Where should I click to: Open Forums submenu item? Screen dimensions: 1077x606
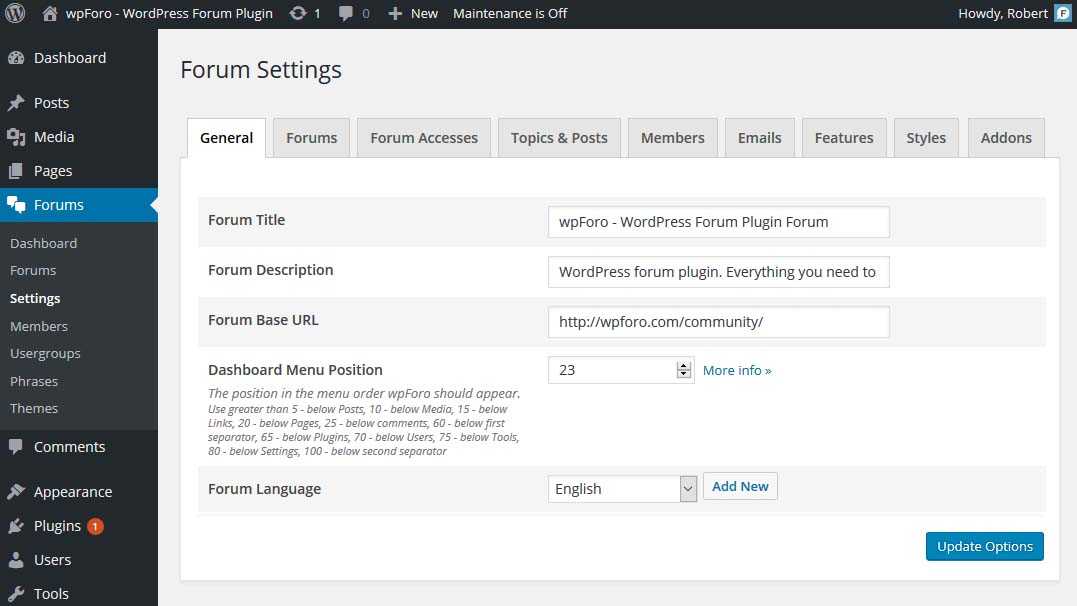33,271
